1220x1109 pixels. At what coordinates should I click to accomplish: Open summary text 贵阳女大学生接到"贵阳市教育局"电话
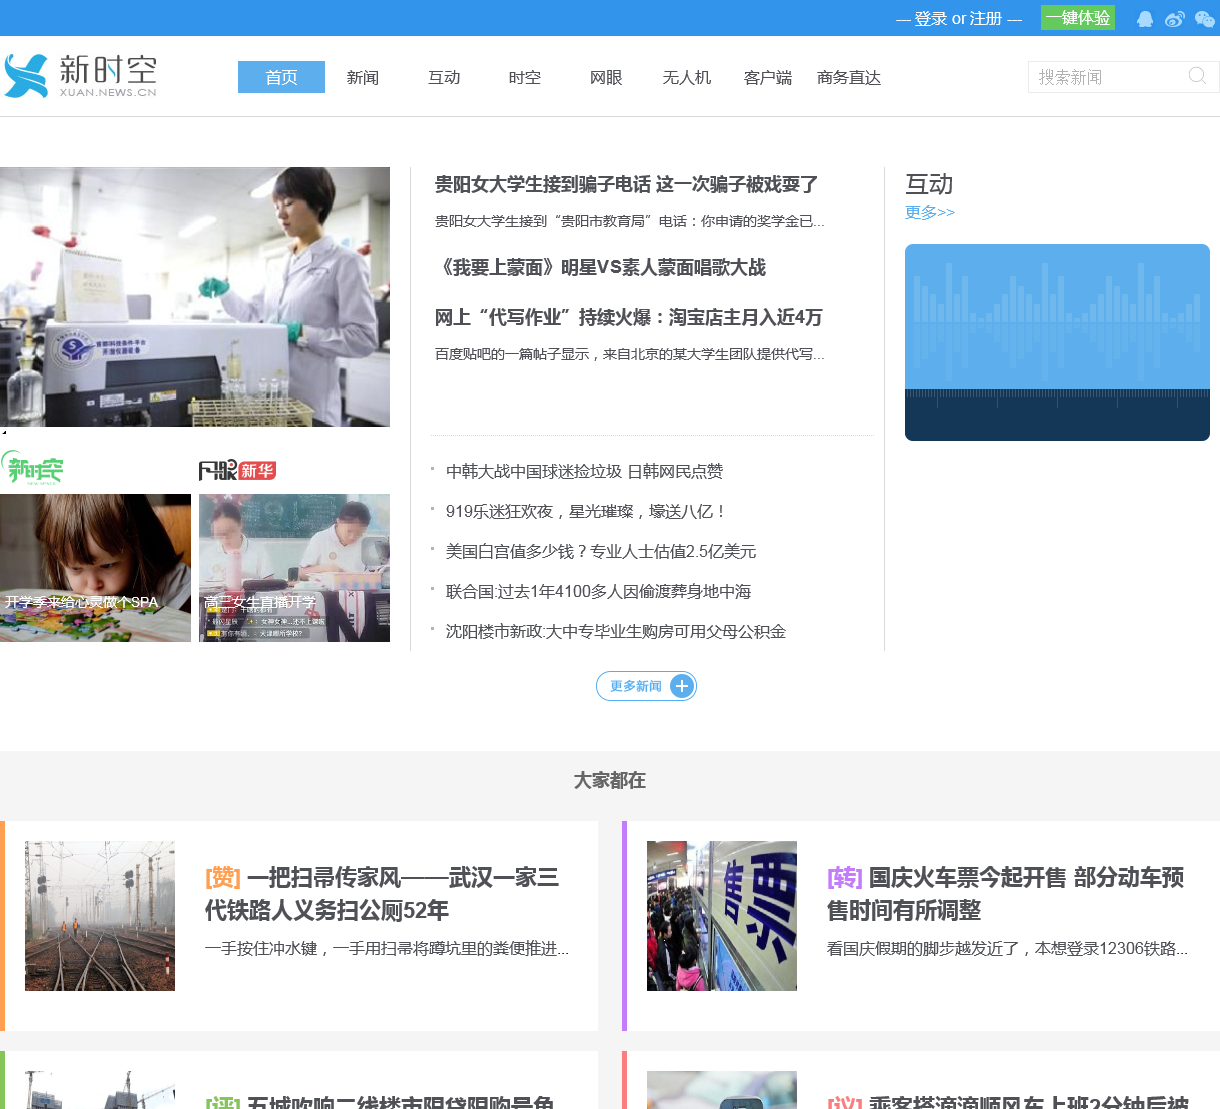coord(630,221)
